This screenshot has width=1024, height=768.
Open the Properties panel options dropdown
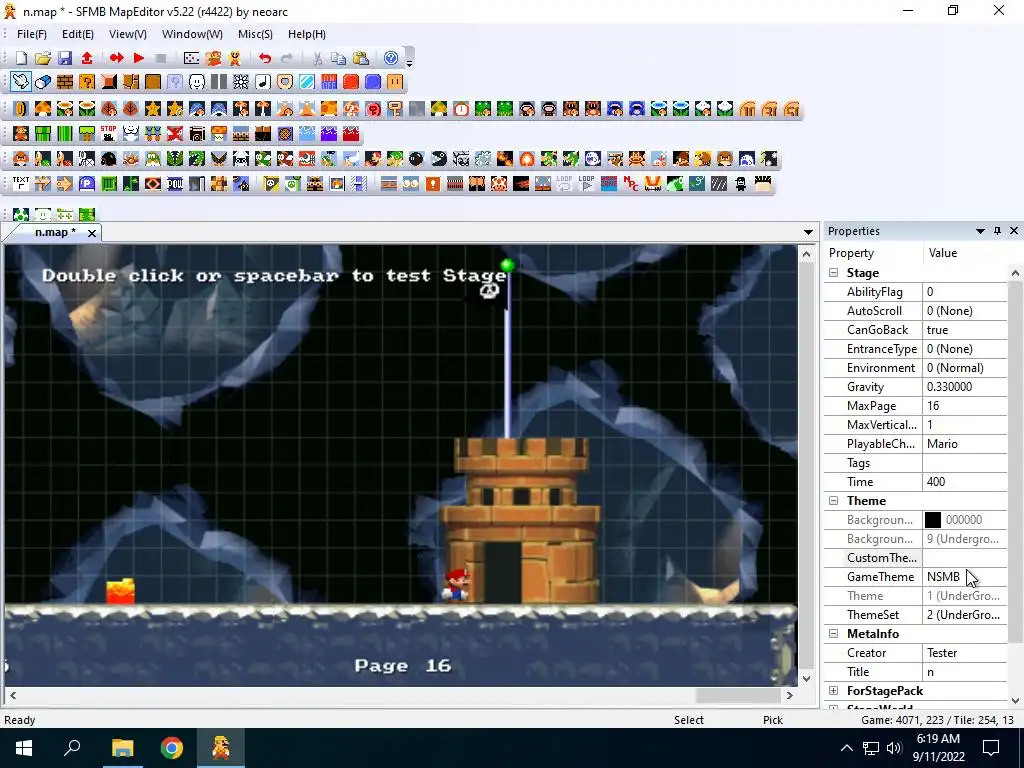click(980, 231)
